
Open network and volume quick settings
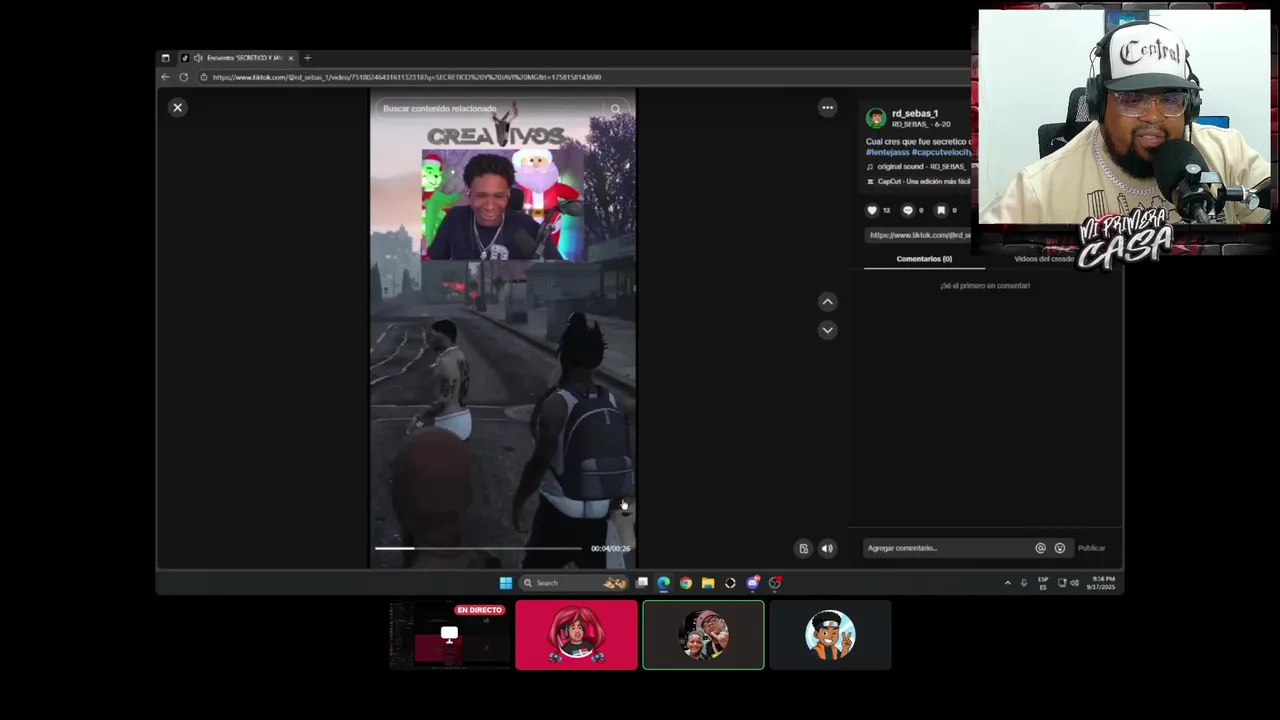pyautogui.click(x=1068, y=583)
